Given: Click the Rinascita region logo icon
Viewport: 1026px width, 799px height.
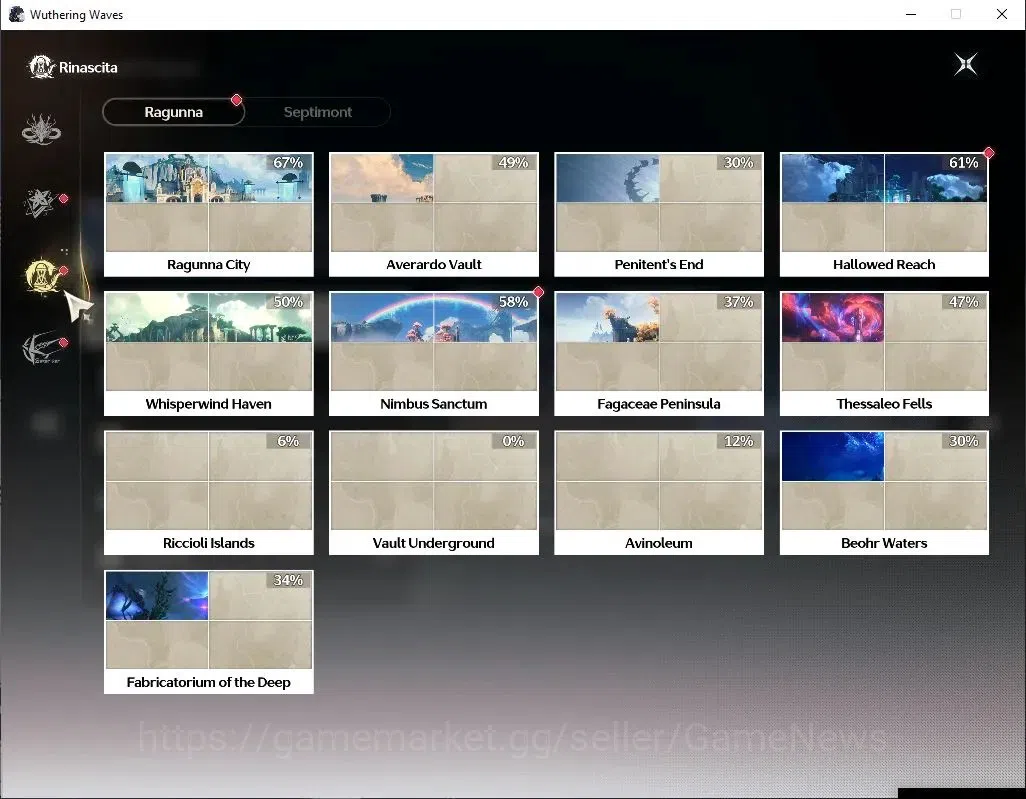Looking at the screenshot, I should (41, 67).
